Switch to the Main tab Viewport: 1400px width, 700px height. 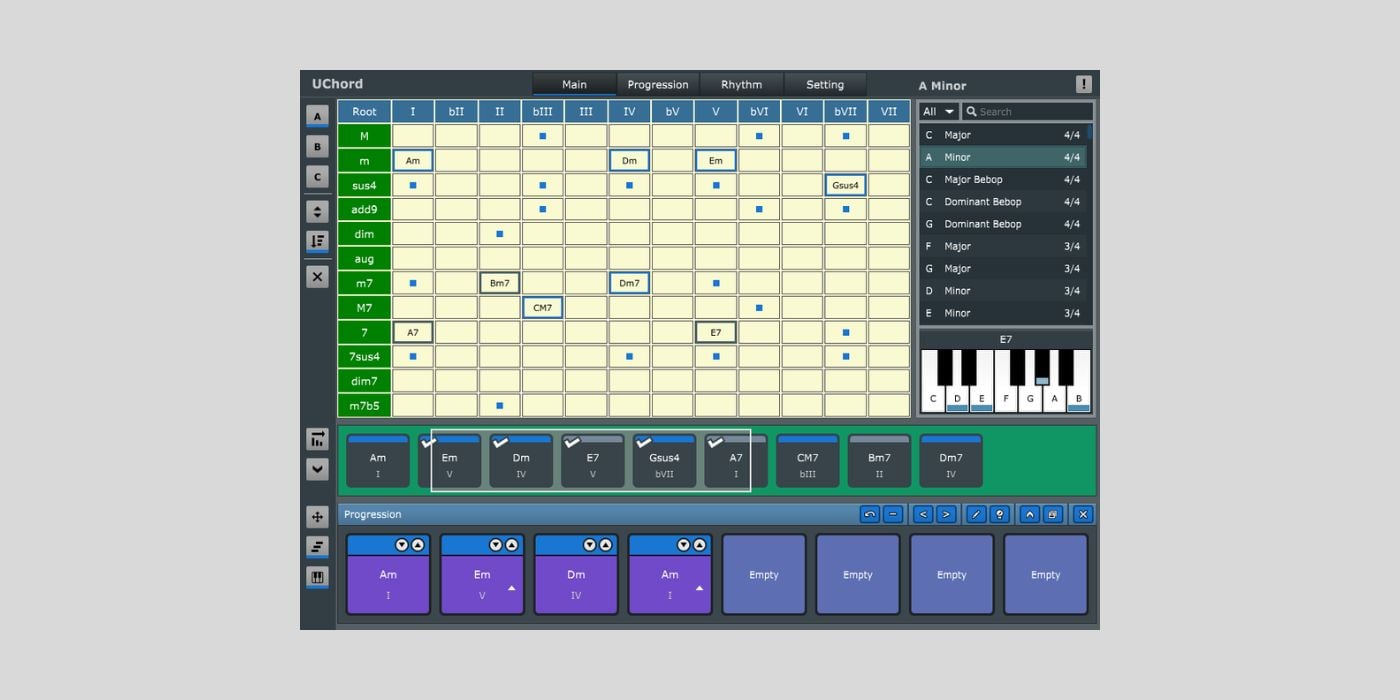574,84
